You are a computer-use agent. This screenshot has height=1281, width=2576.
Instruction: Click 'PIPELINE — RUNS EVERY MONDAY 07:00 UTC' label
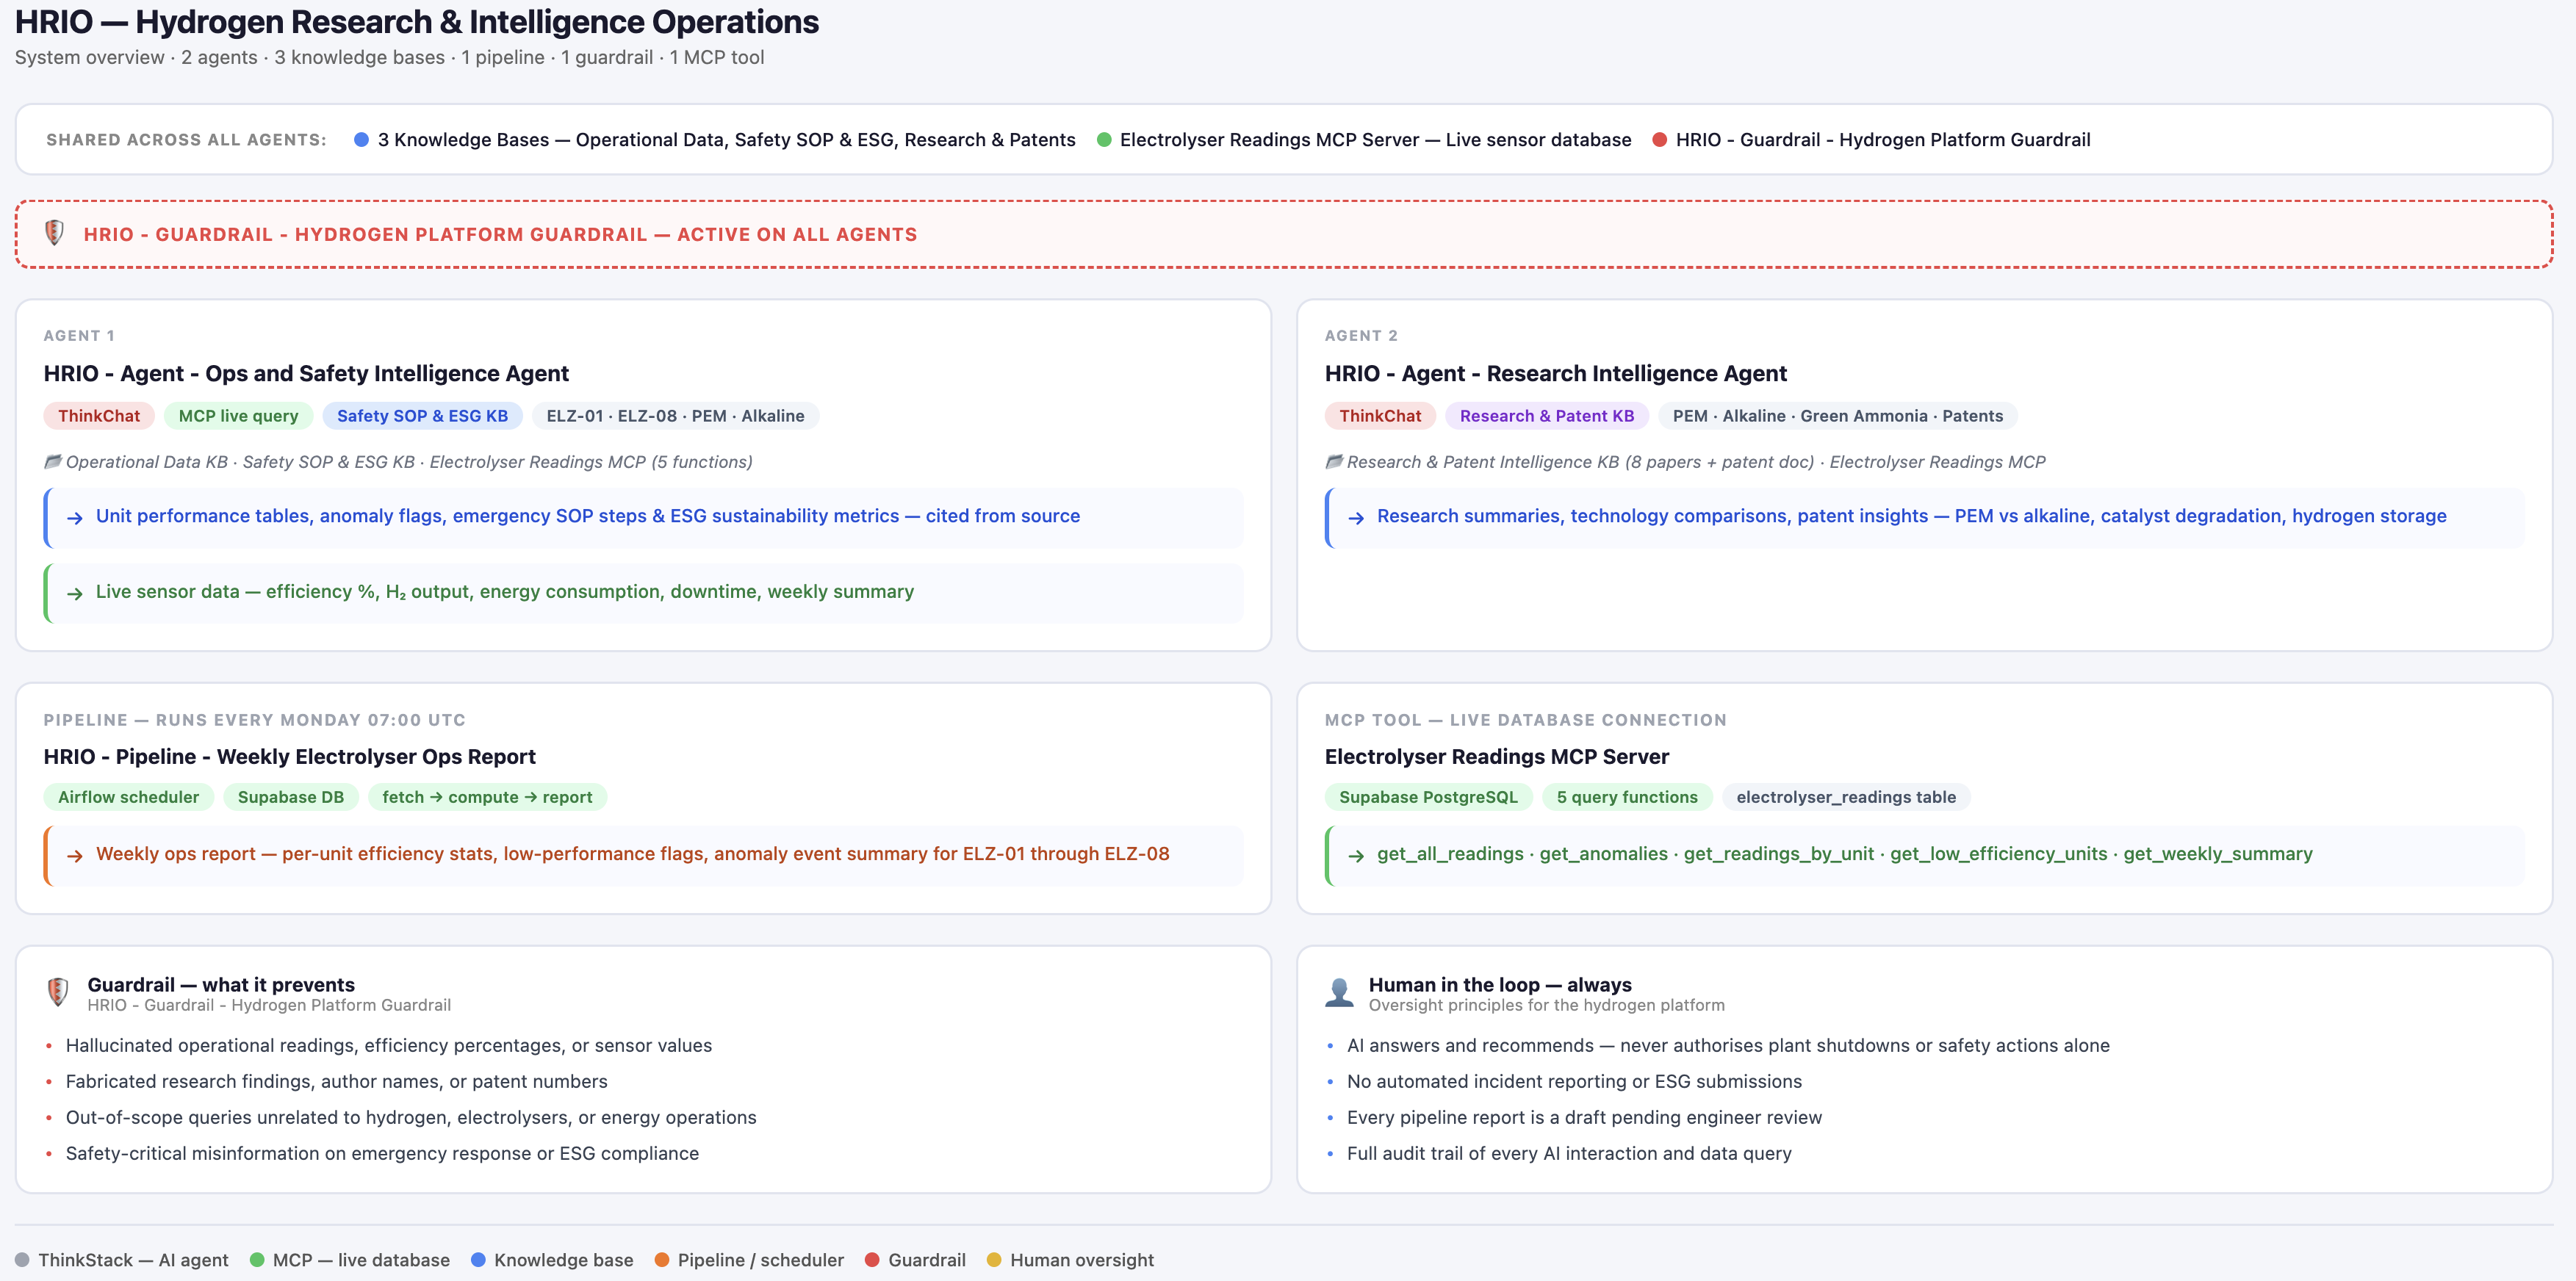(x=255, y=720)
